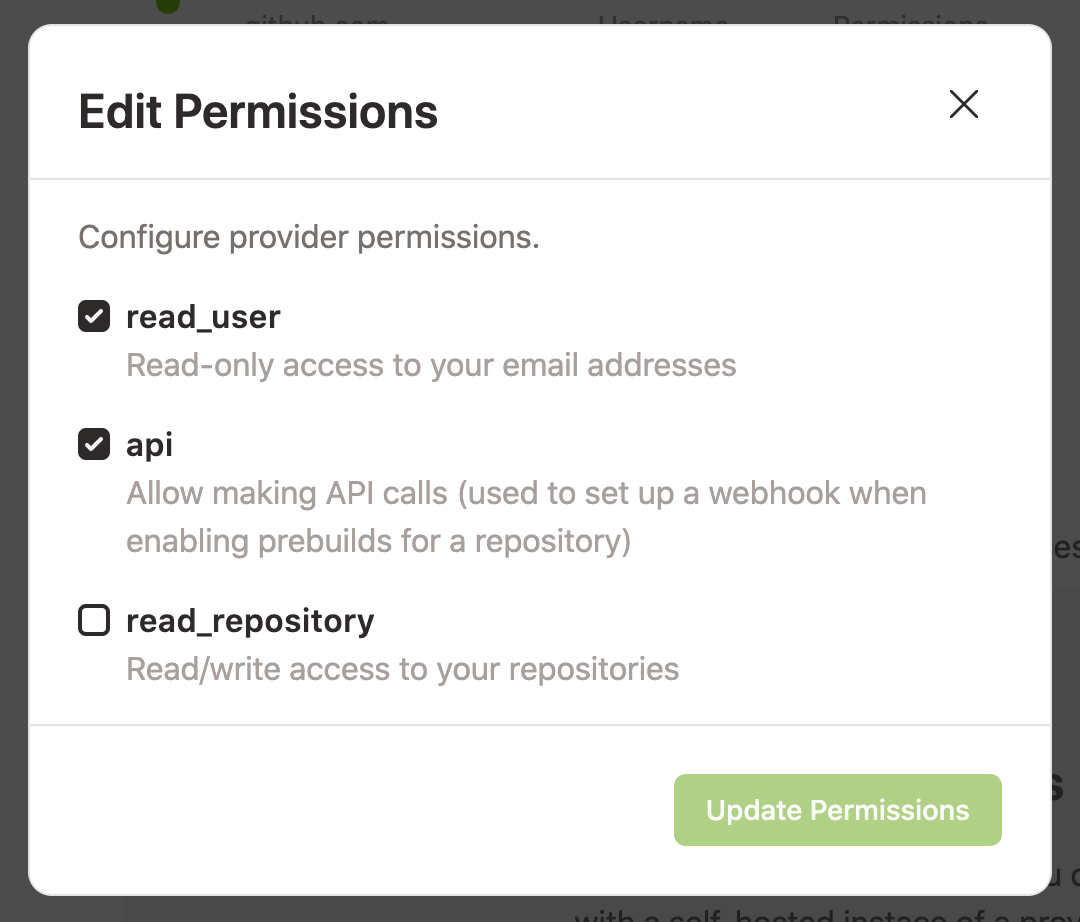The width and height of the screenshot is (1080, 922).
Task: Click the checked read_user checkmark icon
Action: 93,316
